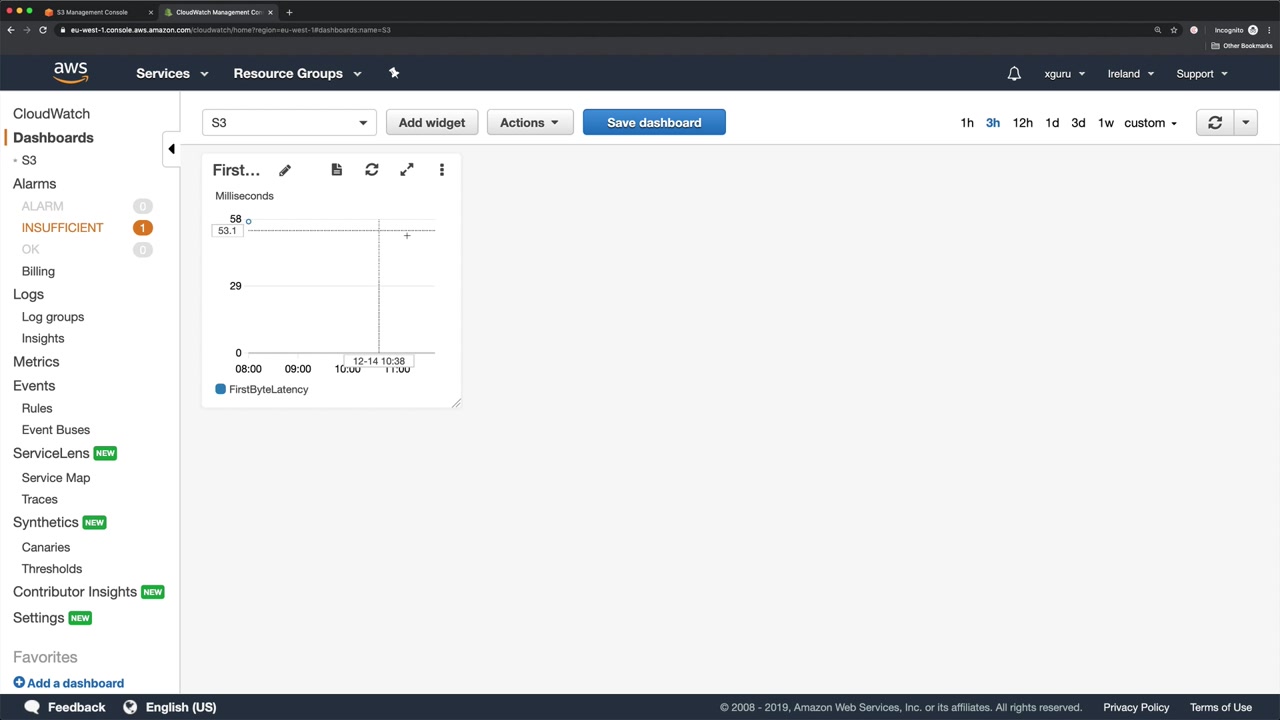Click the browser address bar
This screenshot has width=1280, height=720.
600,30
